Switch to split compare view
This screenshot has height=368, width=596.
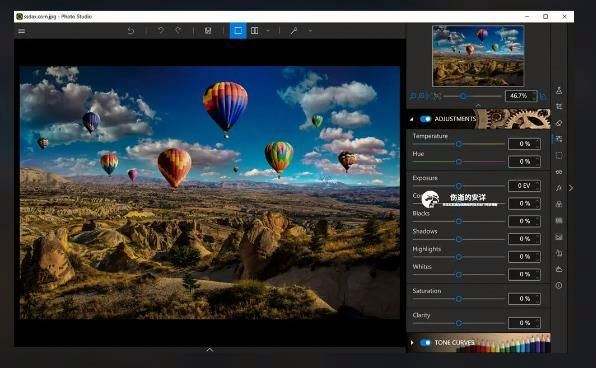click(x=255, y=30)
